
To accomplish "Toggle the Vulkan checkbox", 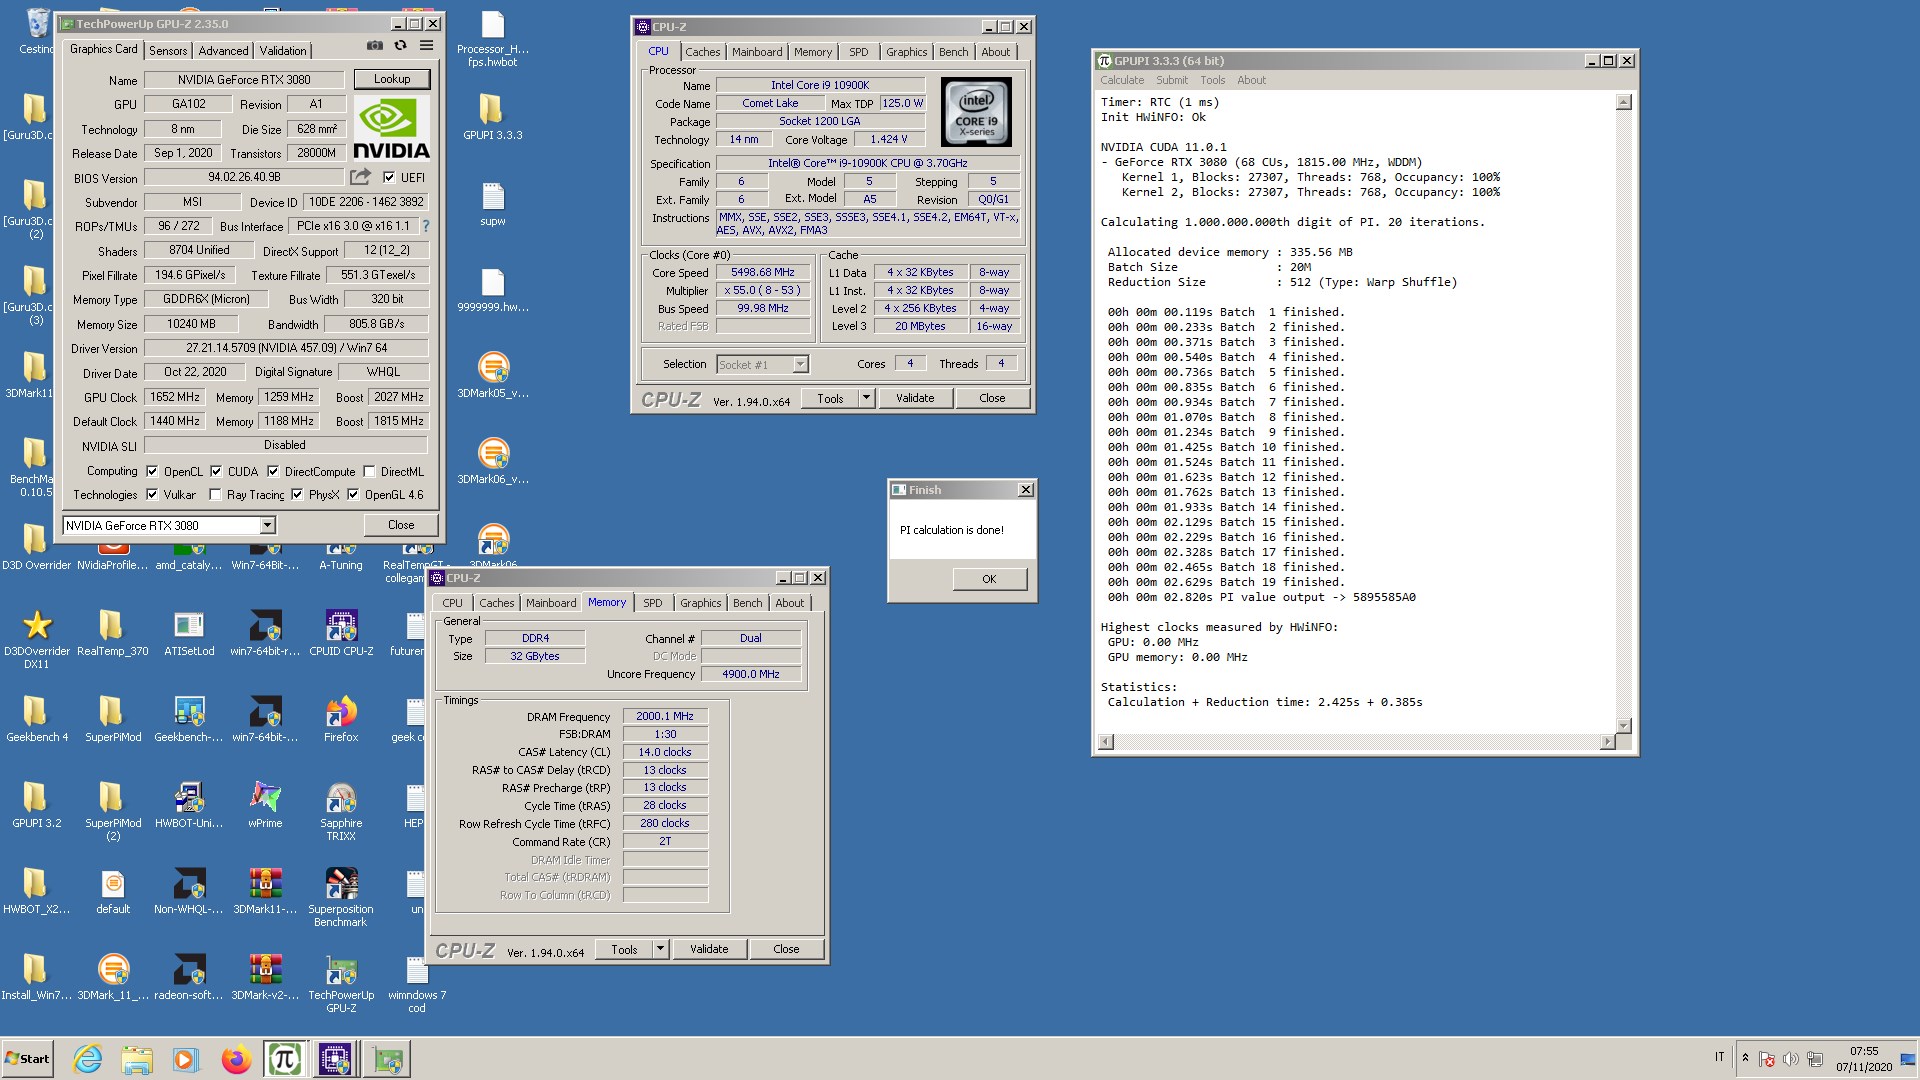I will point(152,494).
